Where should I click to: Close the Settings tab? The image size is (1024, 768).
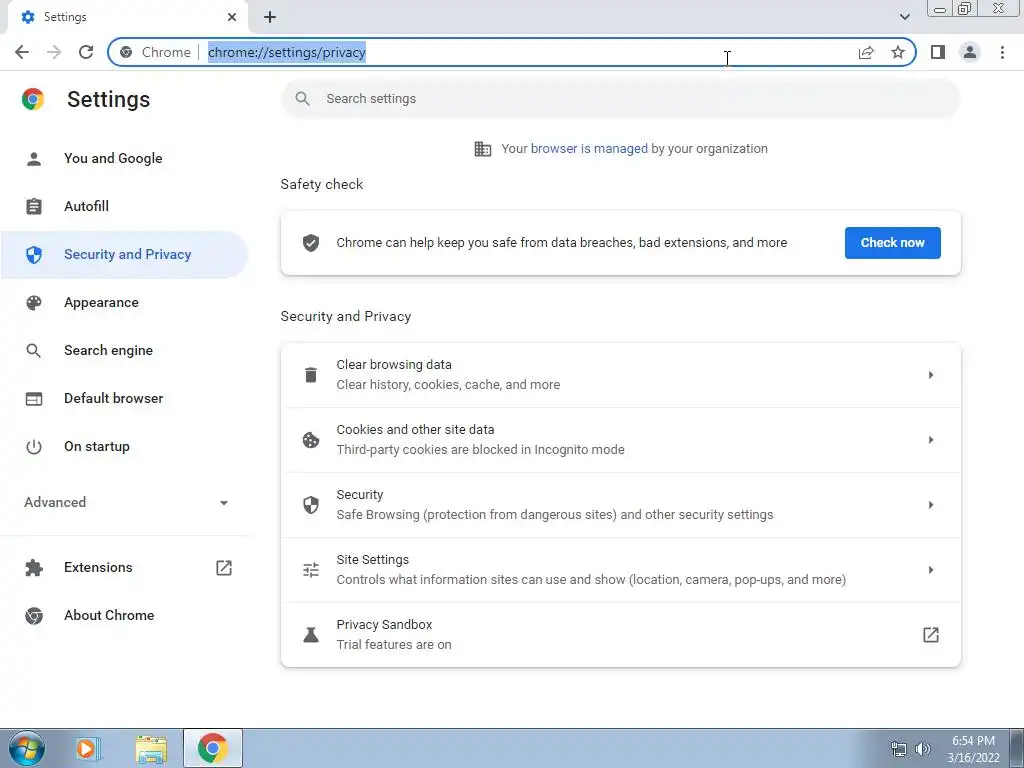(232, 17)
